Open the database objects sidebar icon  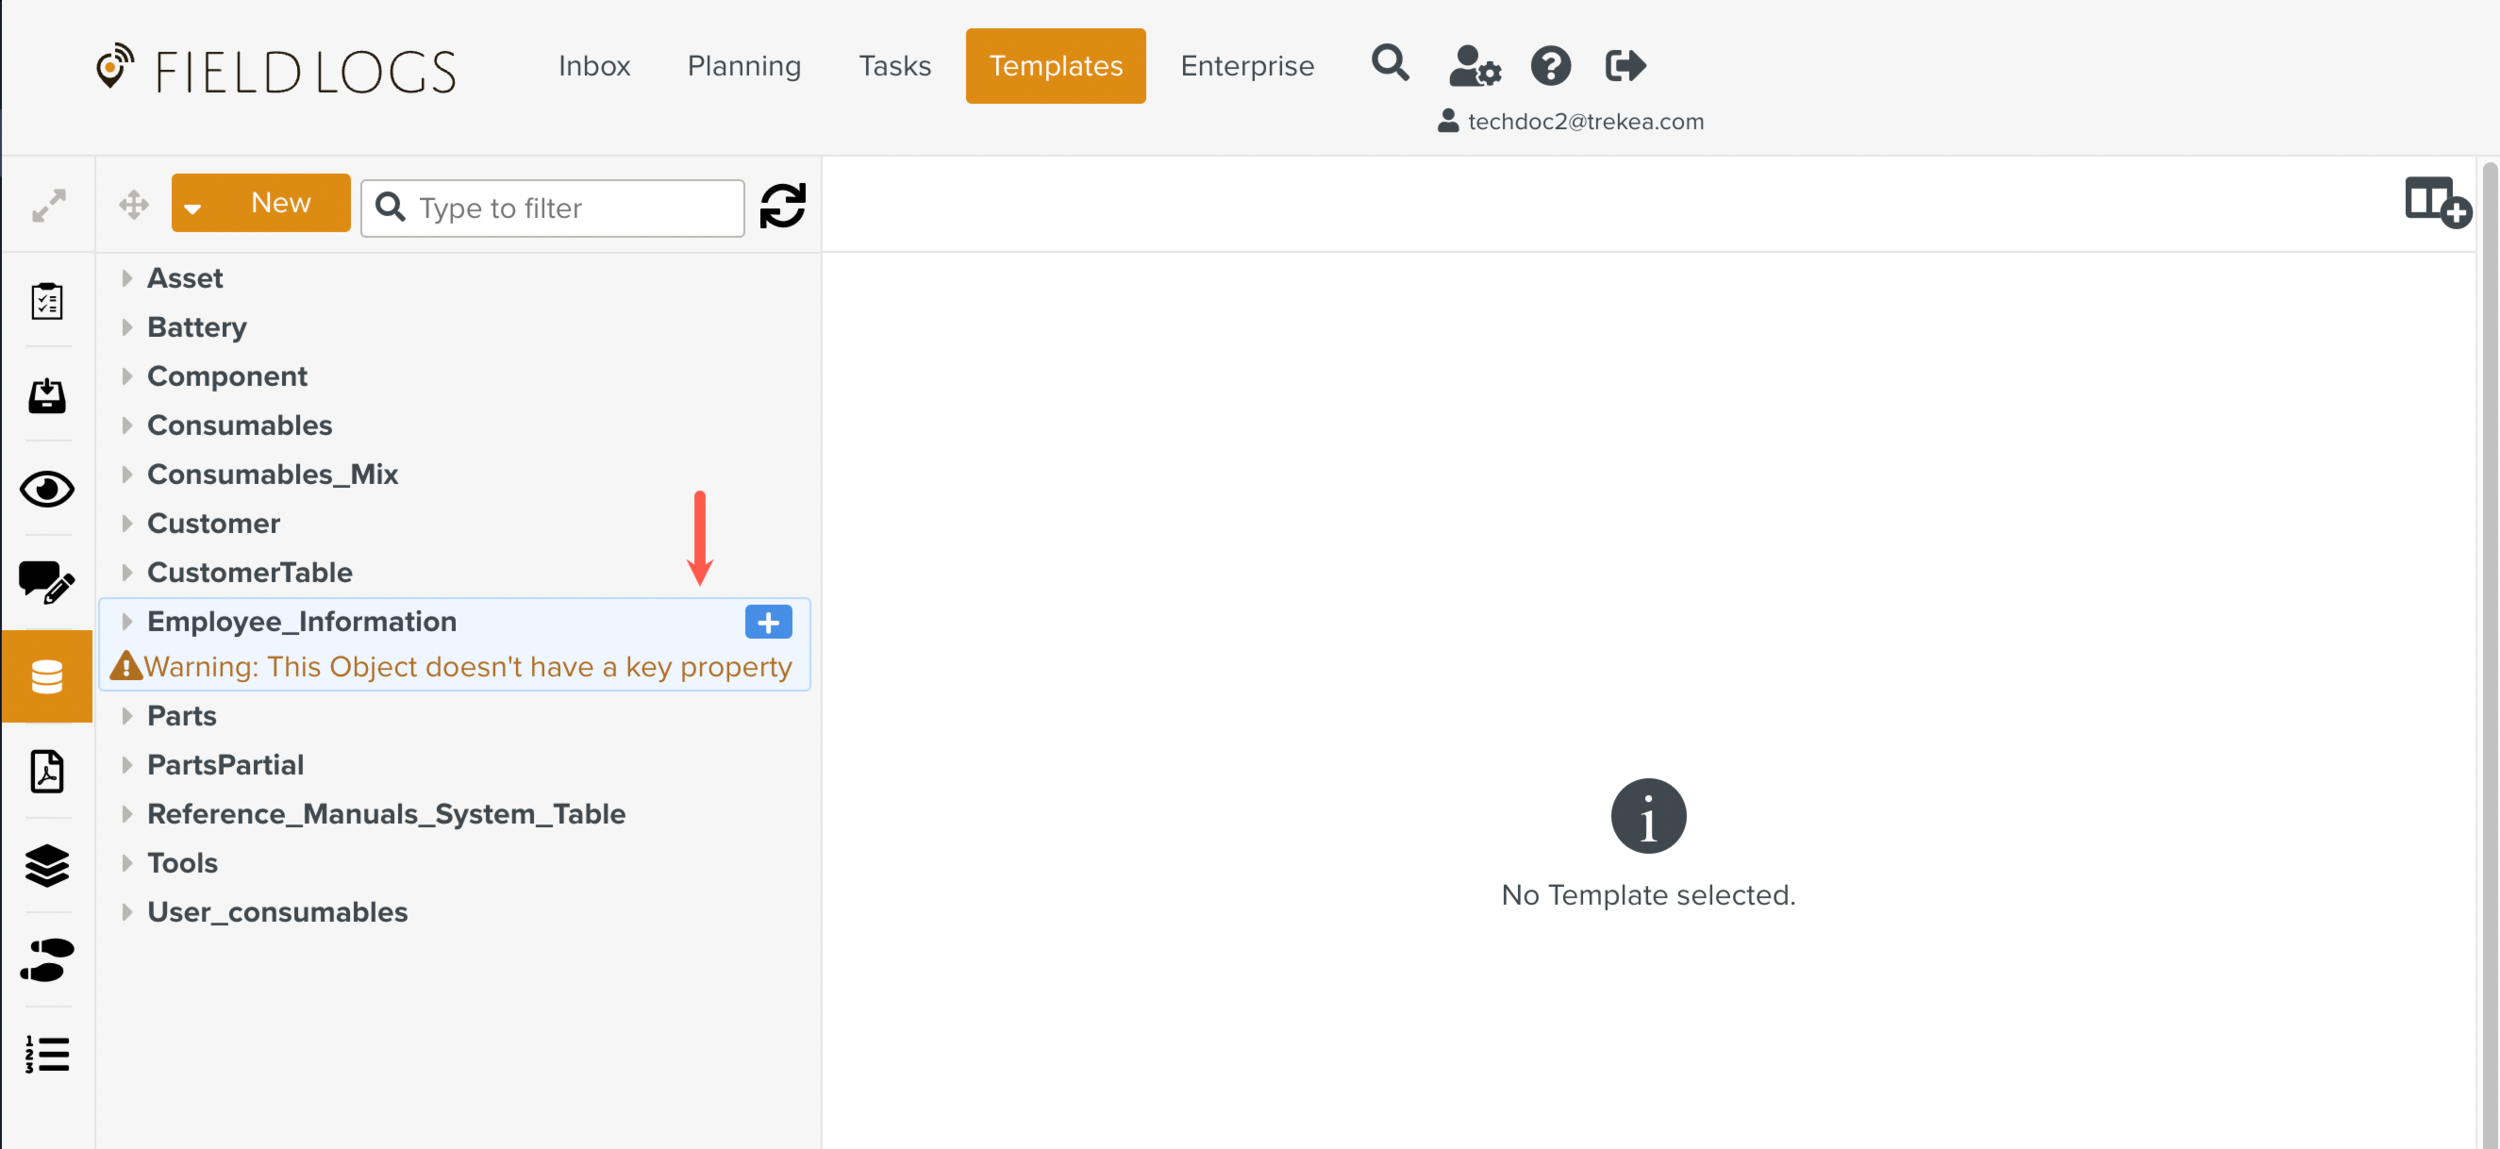(47, 677)
